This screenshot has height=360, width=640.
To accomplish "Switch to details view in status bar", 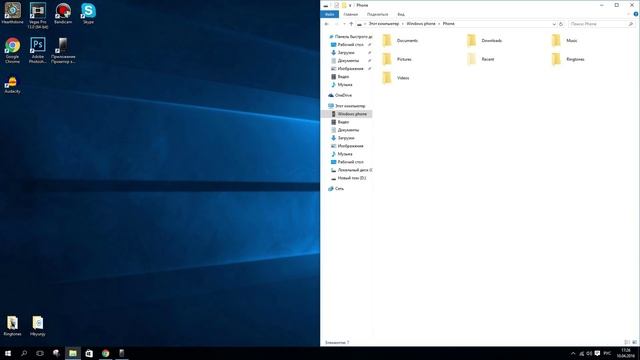I will (x=627, y=342).
